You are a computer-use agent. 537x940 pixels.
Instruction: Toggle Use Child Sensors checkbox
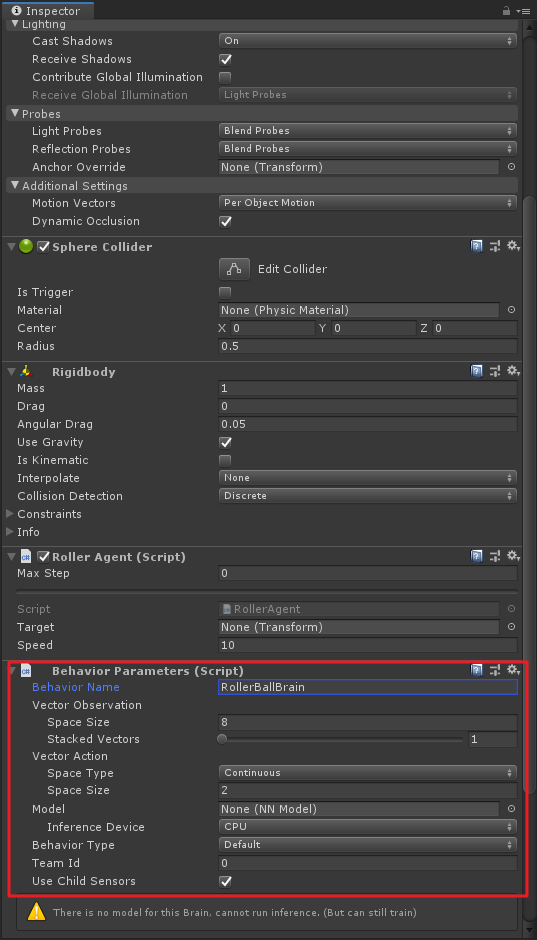[225, 881]
